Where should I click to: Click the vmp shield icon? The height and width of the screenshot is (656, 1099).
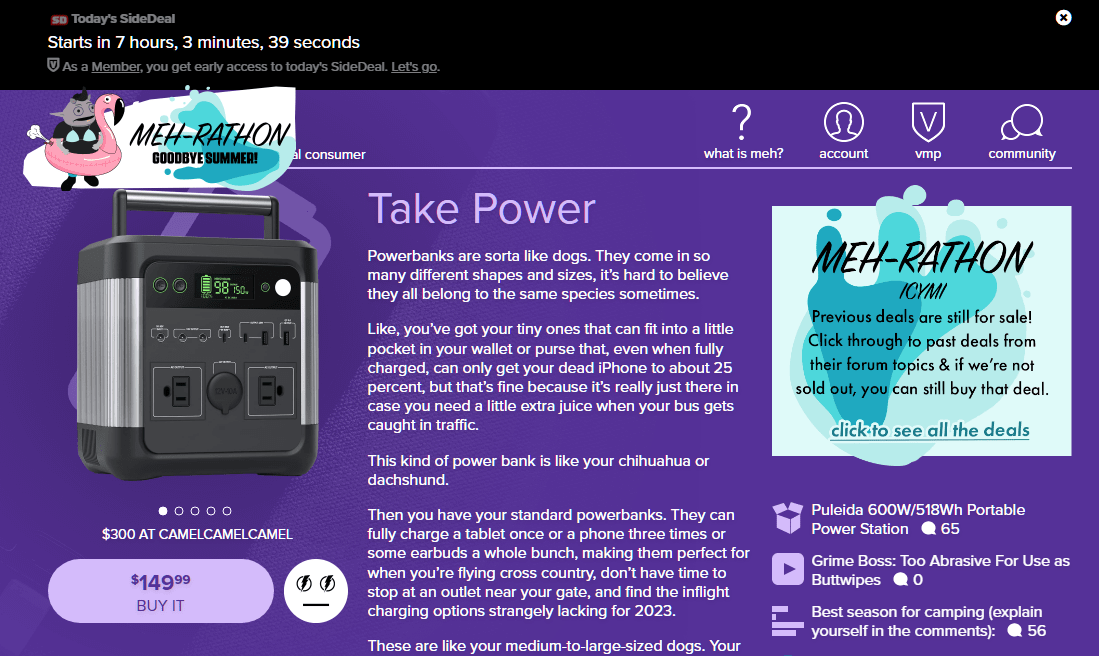928,122
